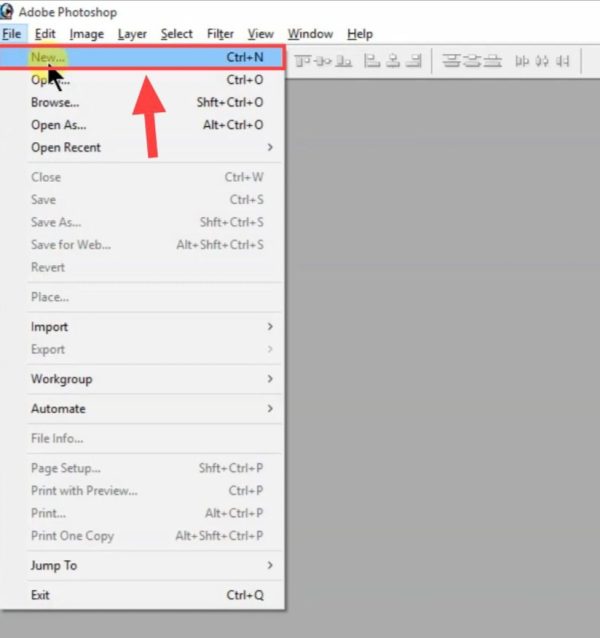Click the Place... menu entry

click(141, 297)
